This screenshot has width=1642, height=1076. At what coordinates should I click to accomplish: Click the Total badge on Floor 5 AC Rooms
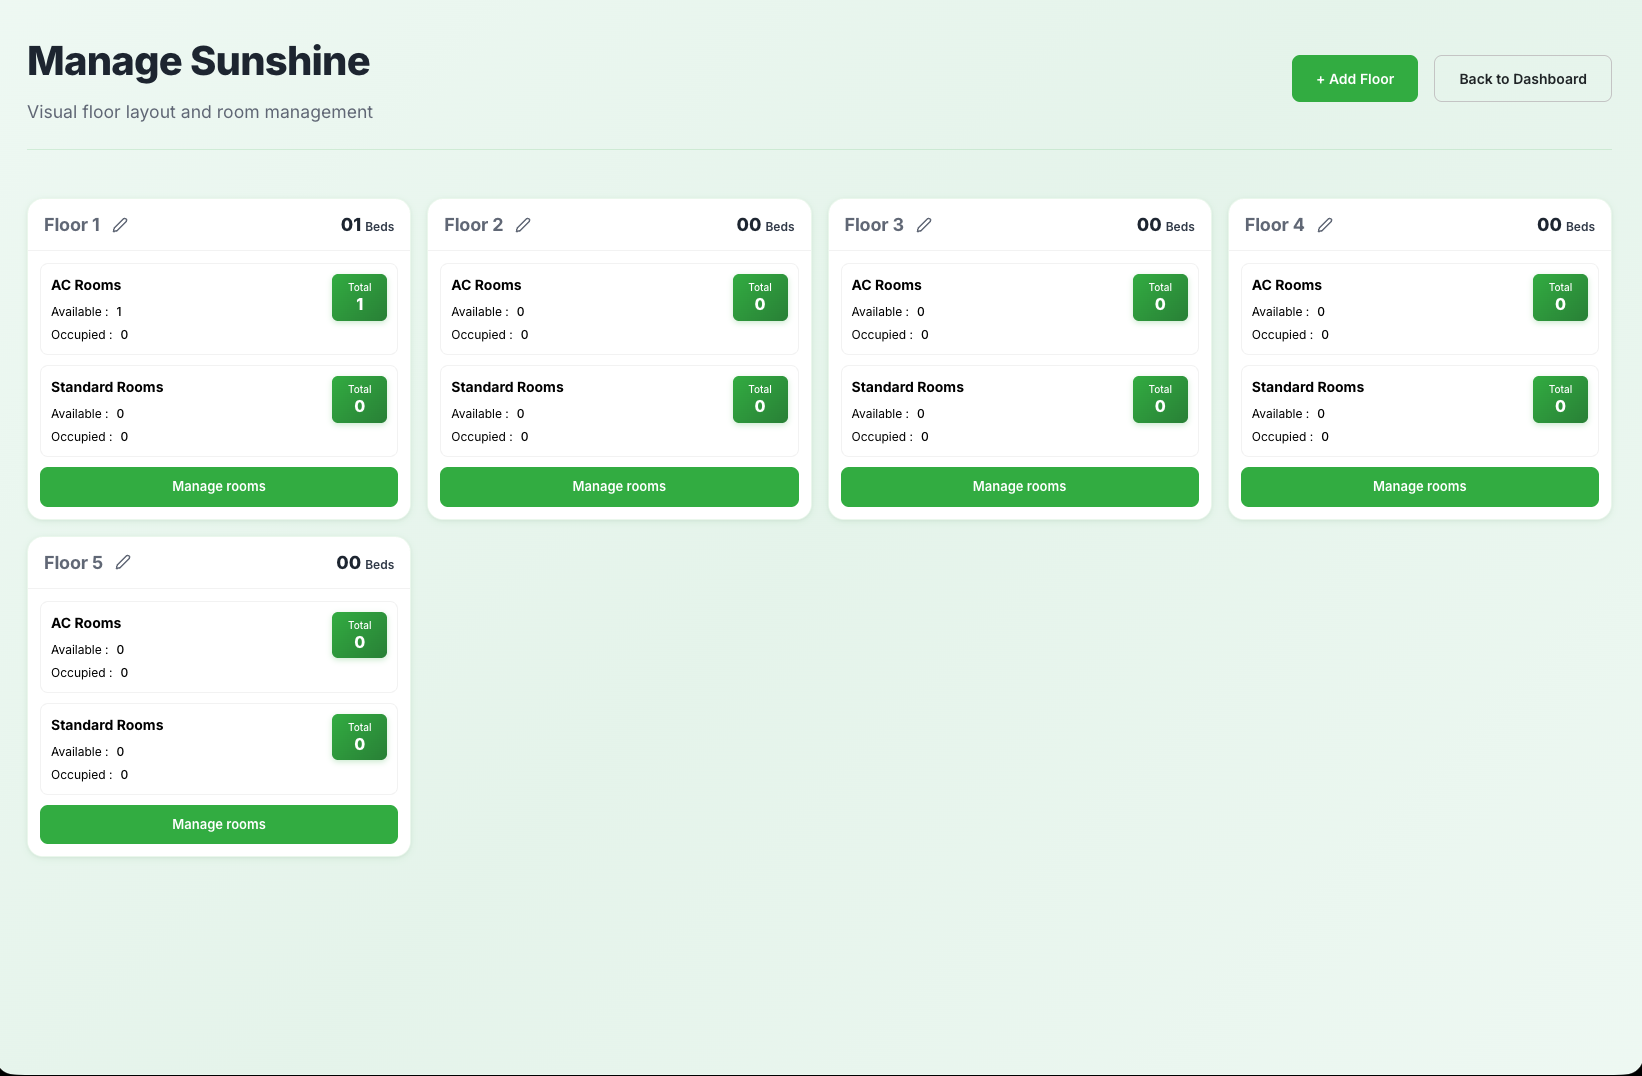pyautogui.click(x=359, y=635)
